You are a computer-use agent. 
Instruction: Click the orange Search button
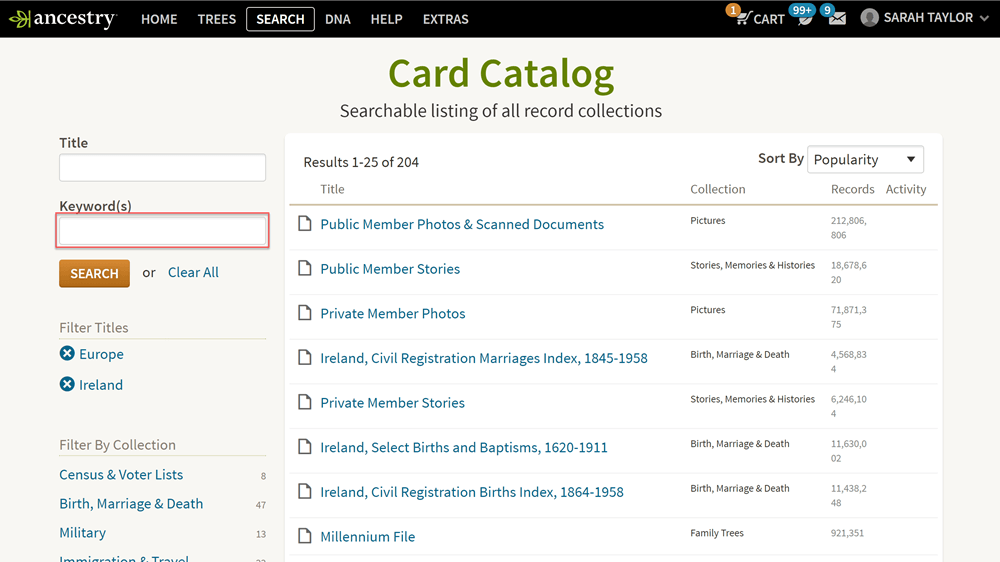[94, 273]
